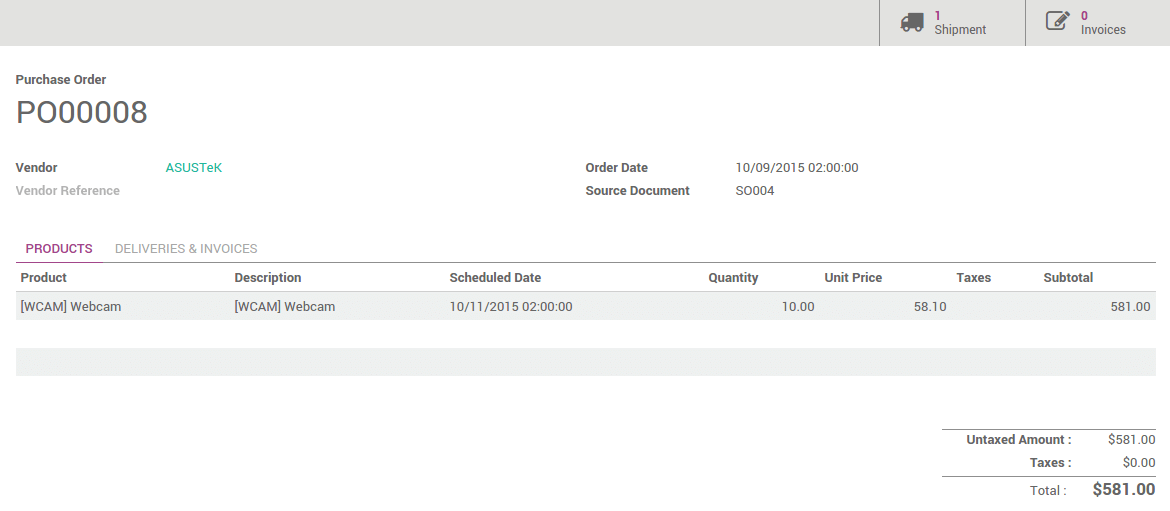This screenshot has height=511, width=1170.
Task: Click the 10.00 quantity cell
Action: 798,307
